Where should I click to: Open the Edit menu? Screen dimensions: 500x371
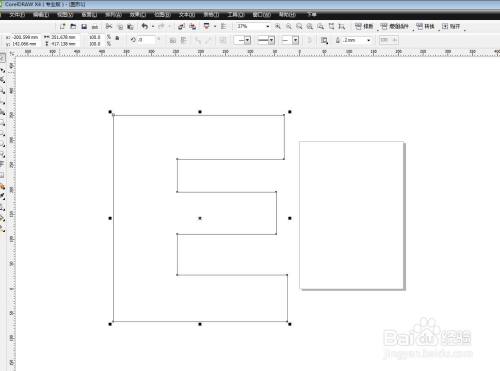click(x=41, y=15)
